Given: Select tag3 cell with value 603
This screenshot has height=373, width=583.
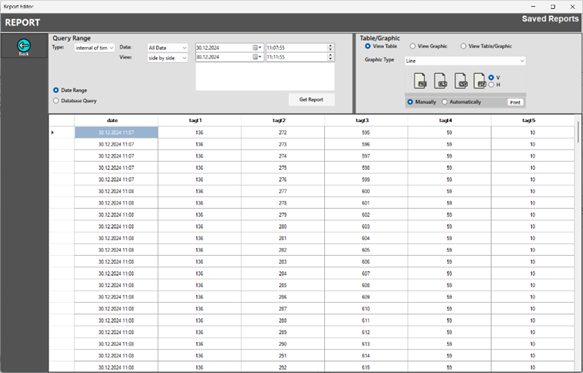Looking at the screenshot, I should pyautogui.click(x=366, y=226).
